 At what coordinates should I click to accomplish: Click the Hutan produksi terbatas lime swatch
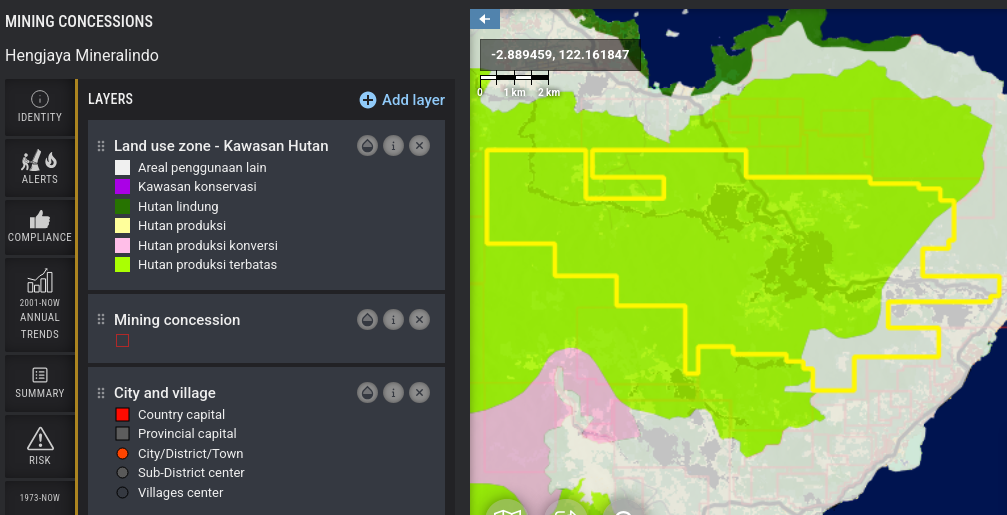pos(123,265)
